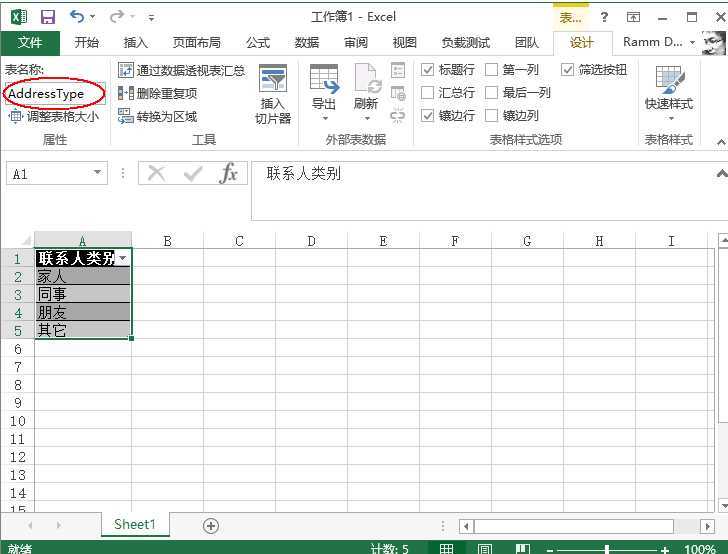Click the fx Insert Function icon
728x554 pixels.
(228, 173)
